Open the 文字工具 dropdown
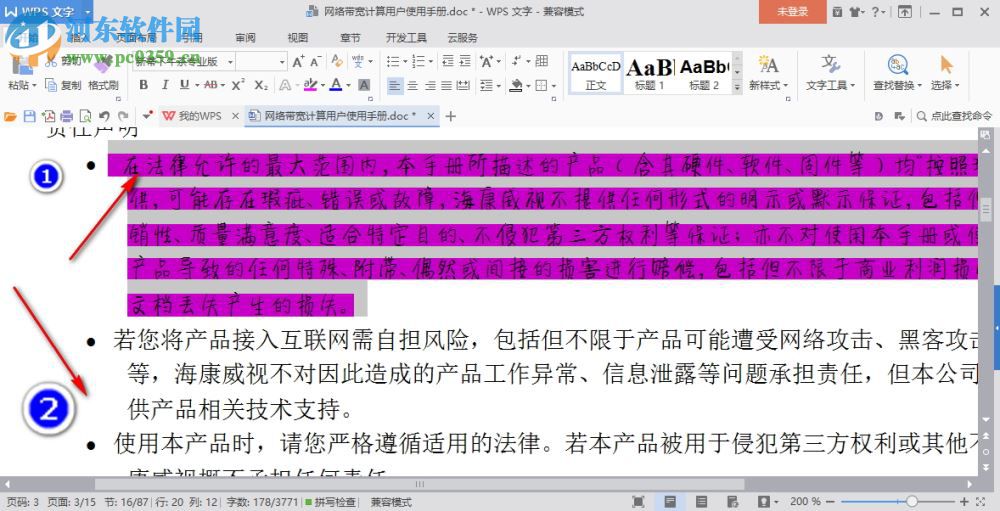 [830, 85]
